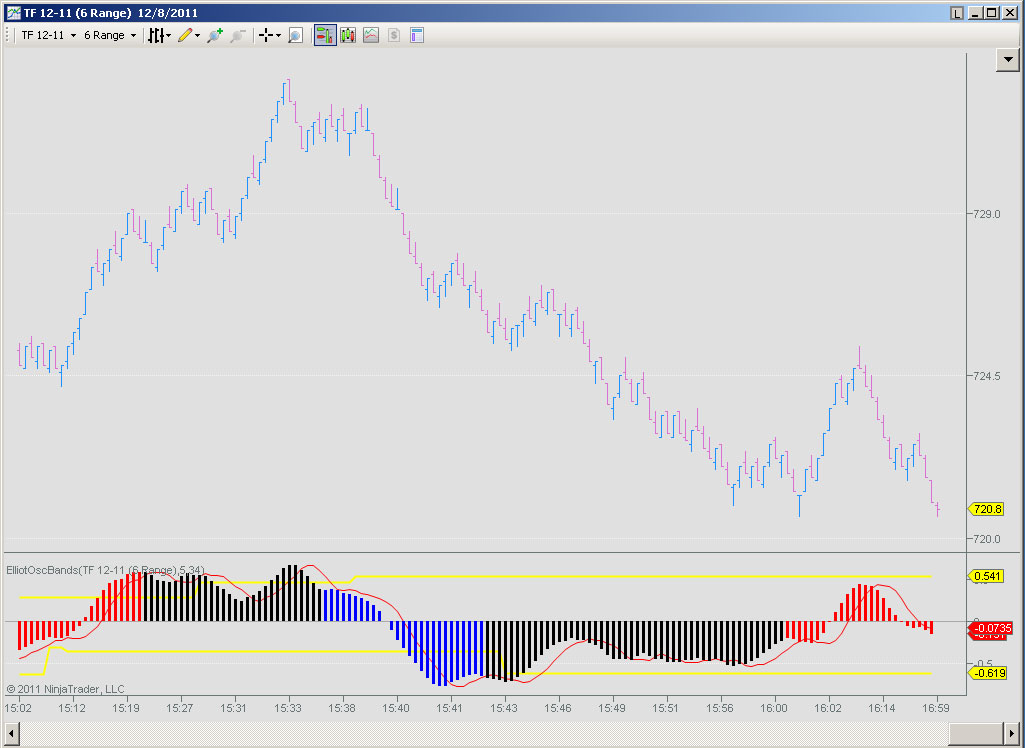Click the right scroll arrow of horizontal scrollbar
The image size is (1025, 748).
point(1011,733)
